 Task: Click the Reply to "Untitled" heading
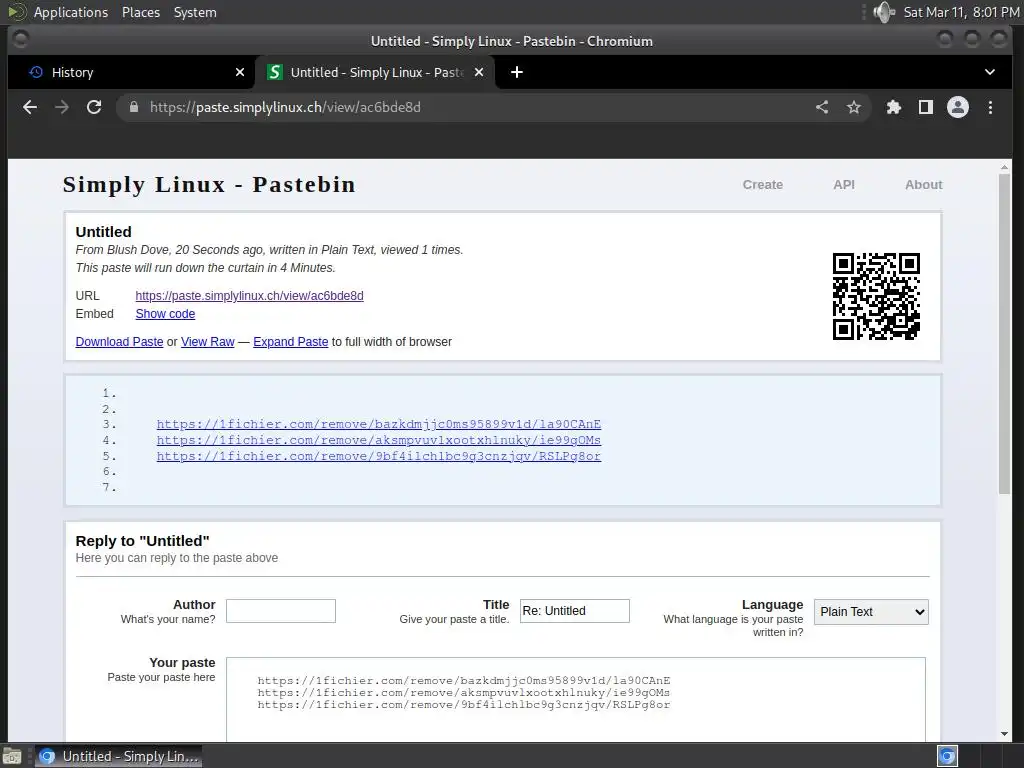point(142,541)
